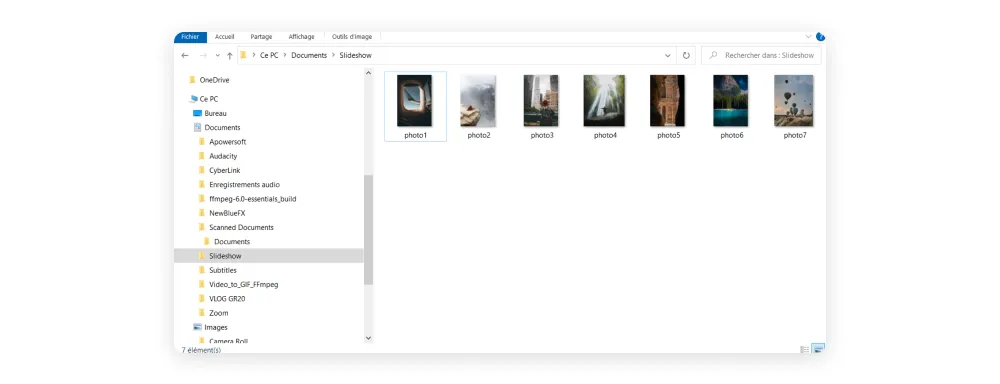Click the photo4 file name label
Screen dimensions: 1000x384
[605, 135]
